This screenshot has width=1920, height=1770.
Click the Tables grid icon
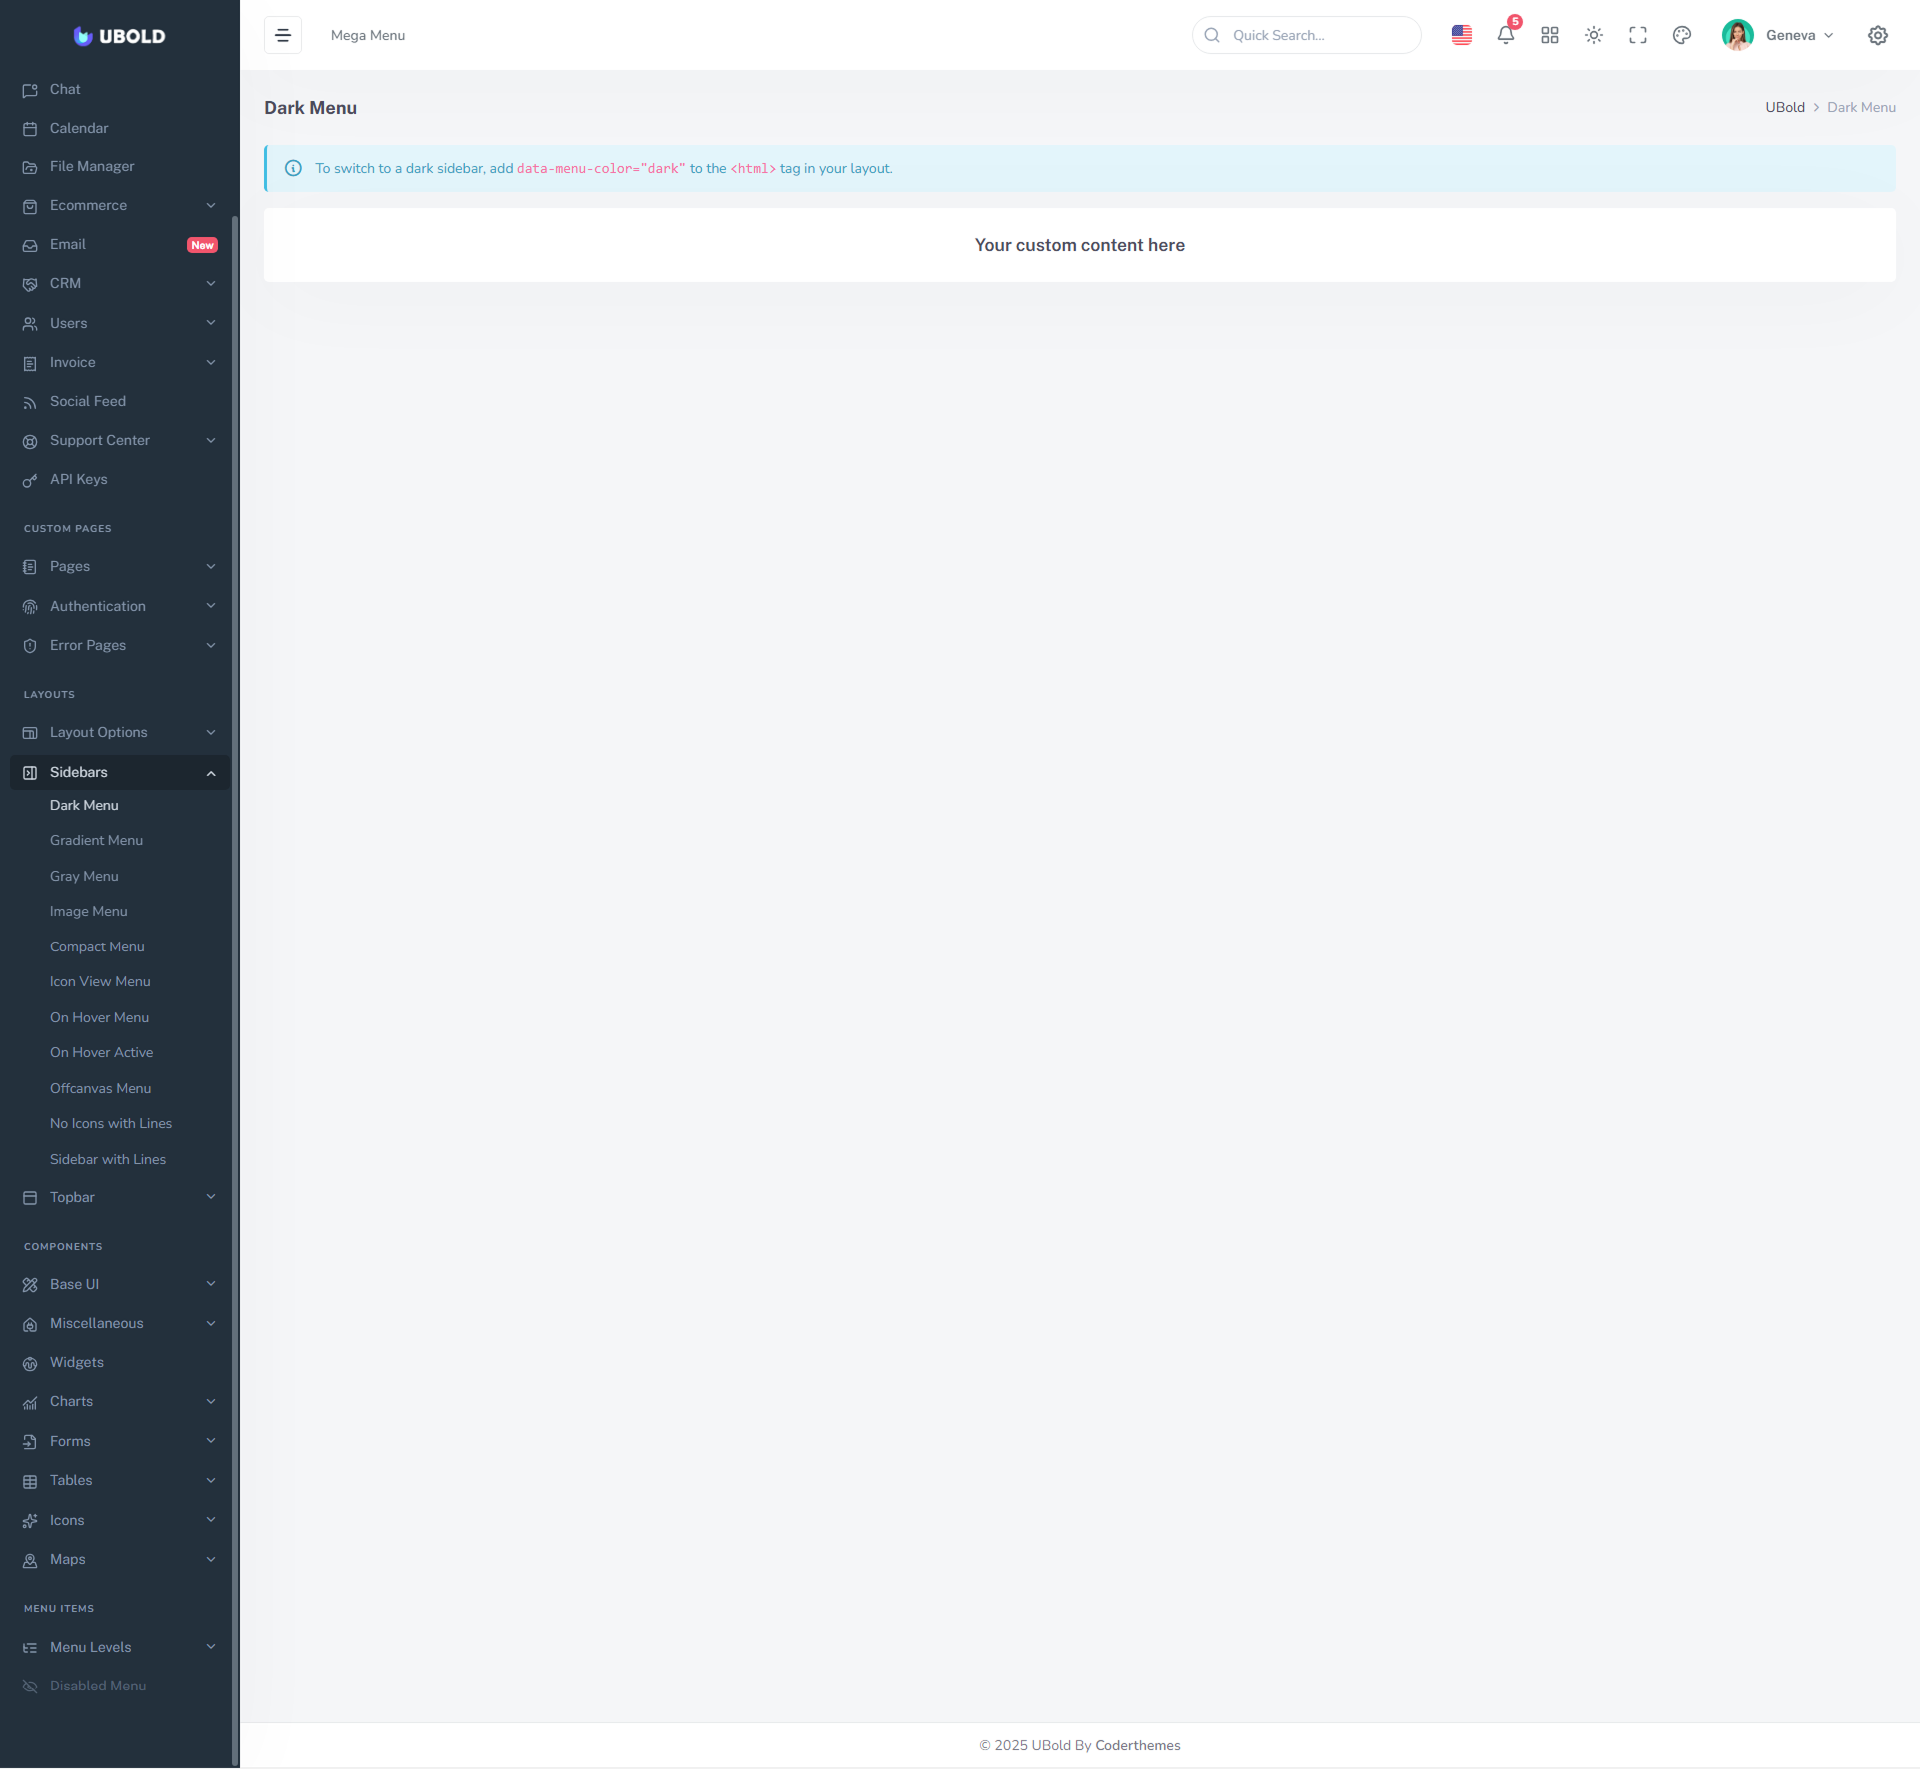(30, 1481)
